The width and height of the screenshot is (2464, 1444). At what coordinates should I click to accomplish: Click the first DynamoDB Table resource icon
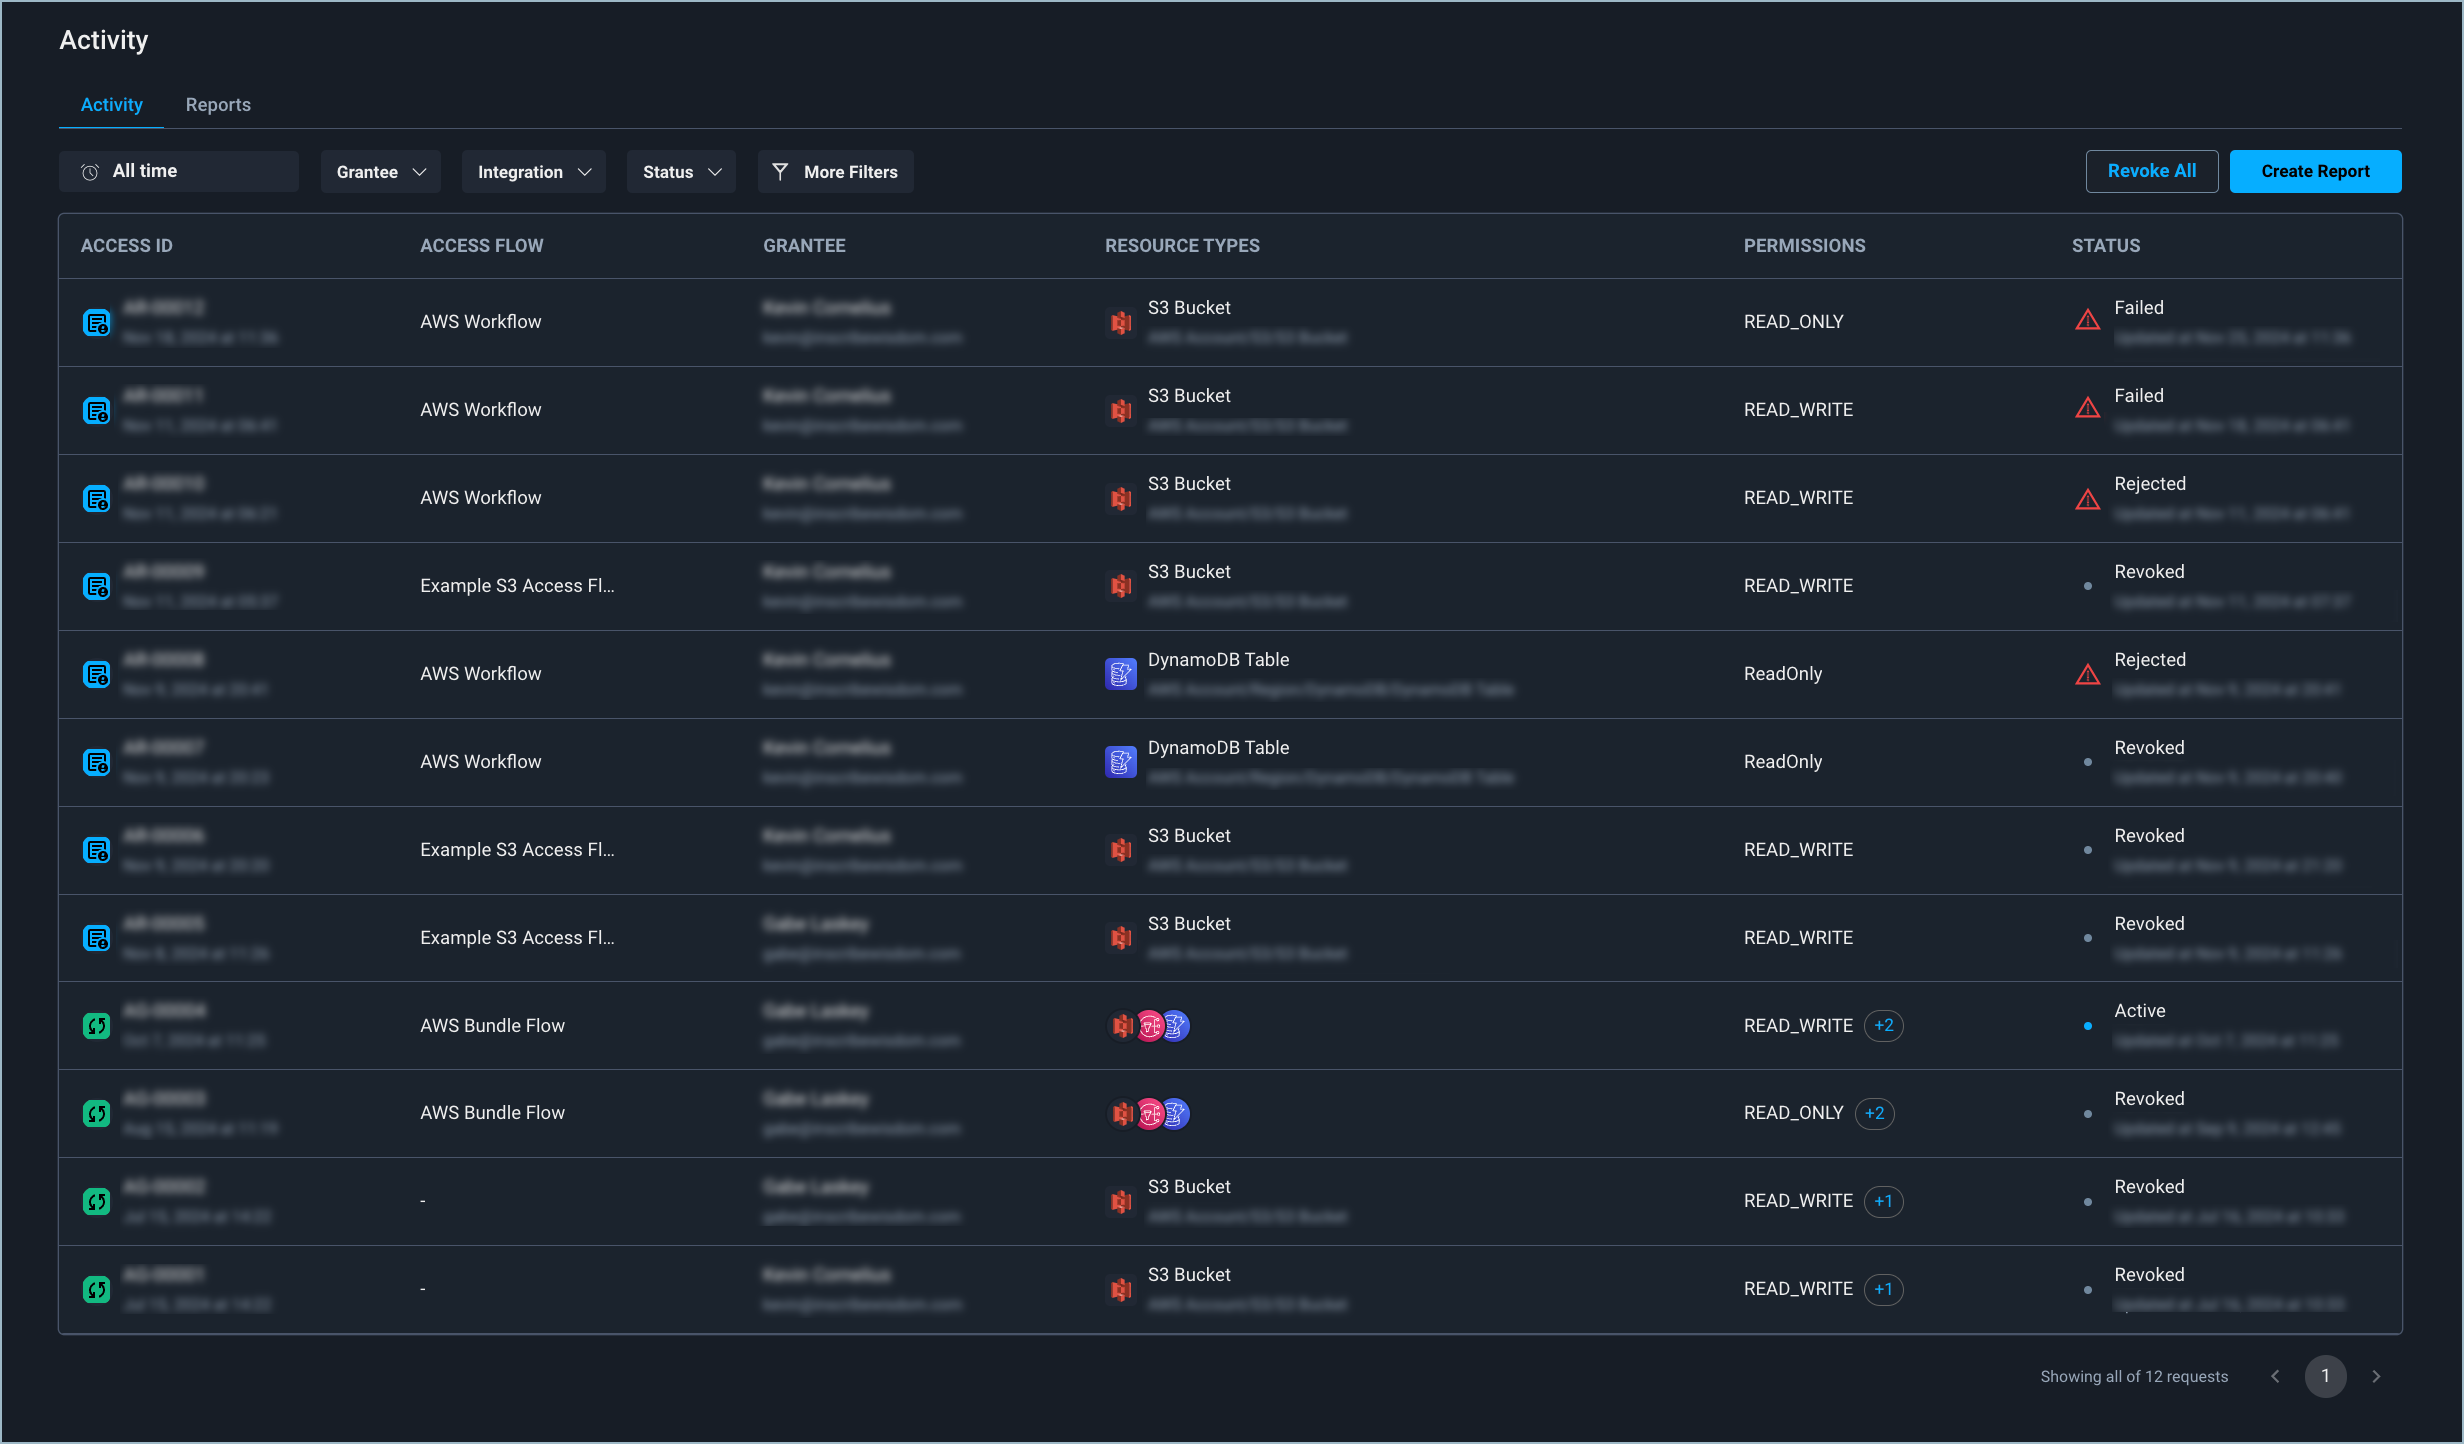pos(1121,674)
